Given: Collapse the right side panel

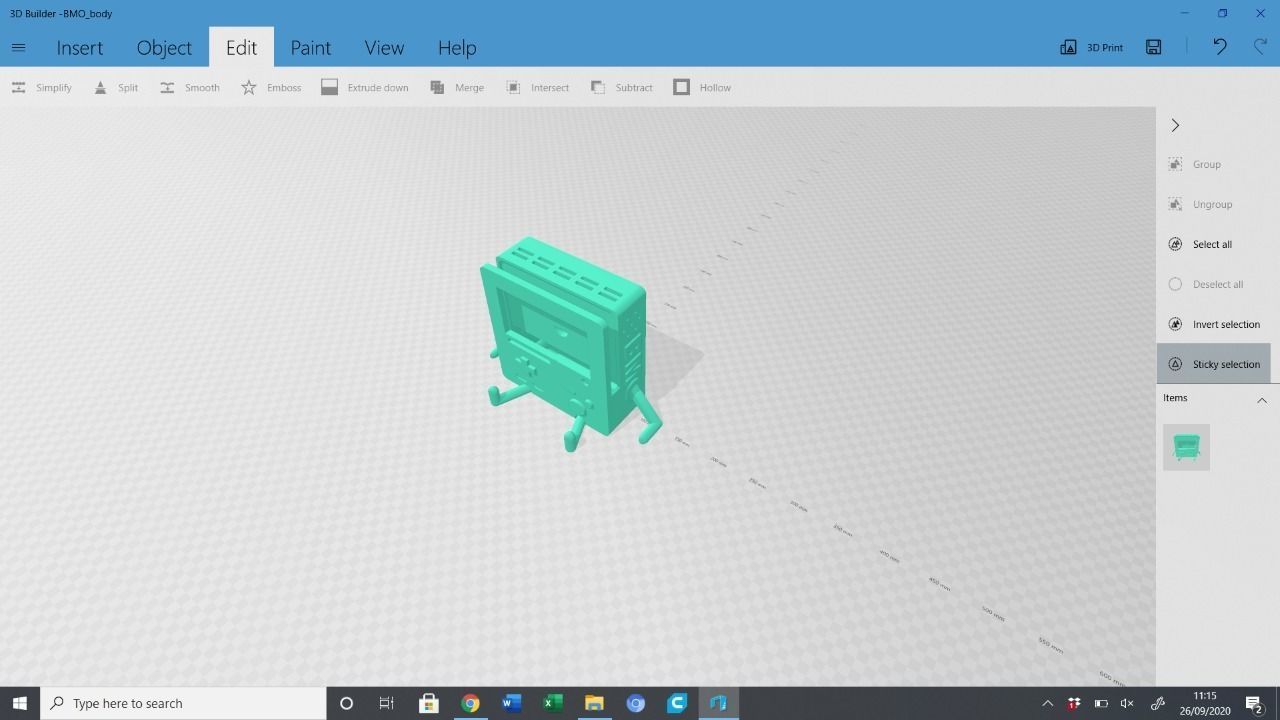Looking at the screenshot, I should [x=1175, y=125].
